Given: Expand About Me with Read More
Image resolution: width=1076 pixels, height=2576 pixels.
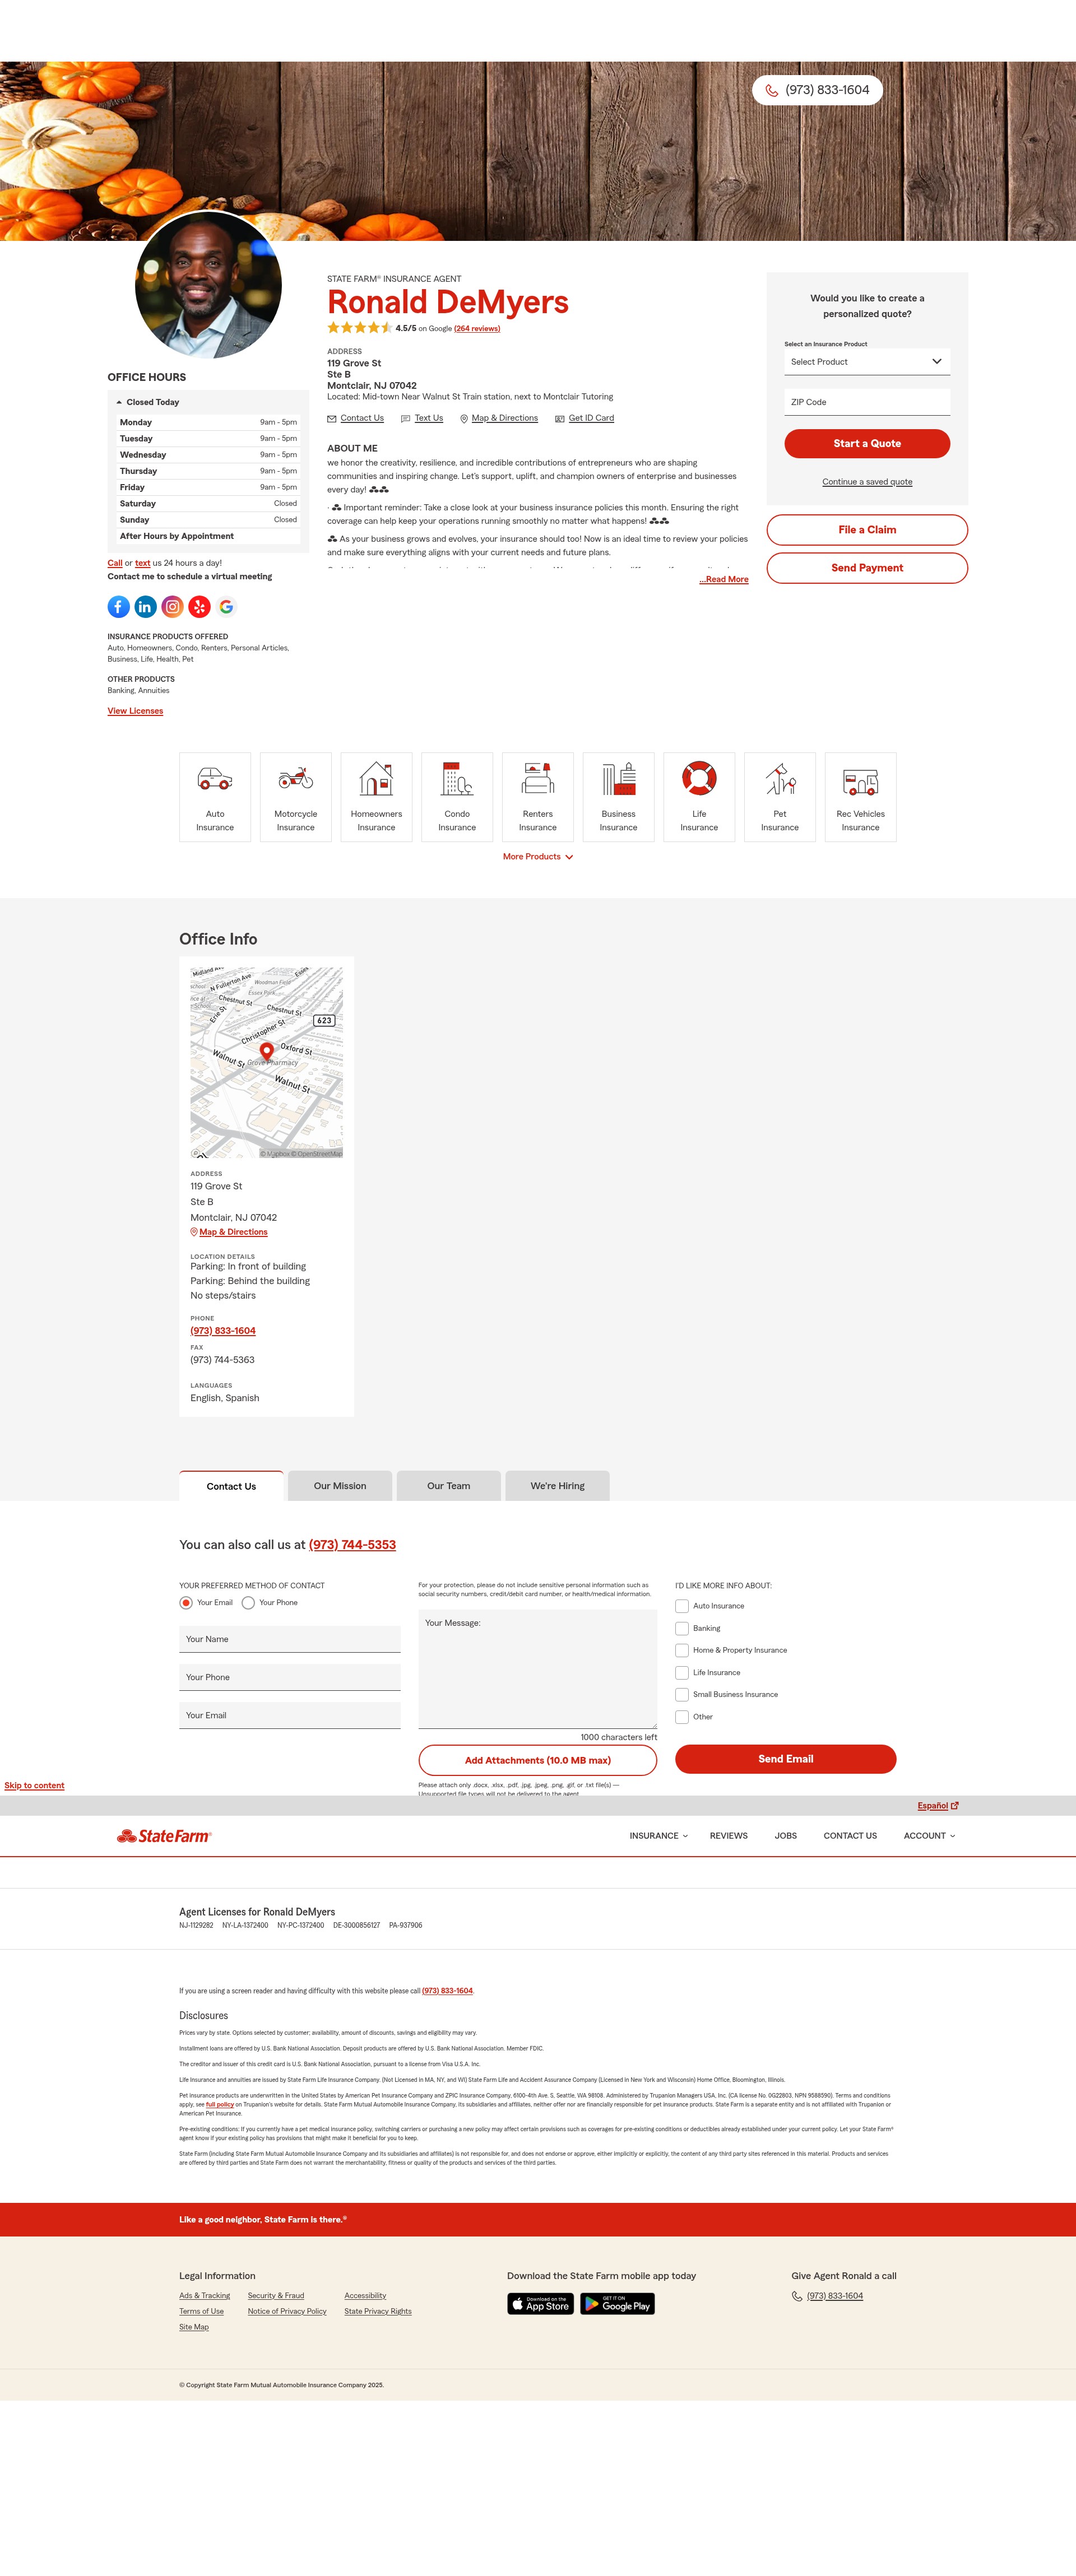Looking at the screenshot, I should point(724,579).
